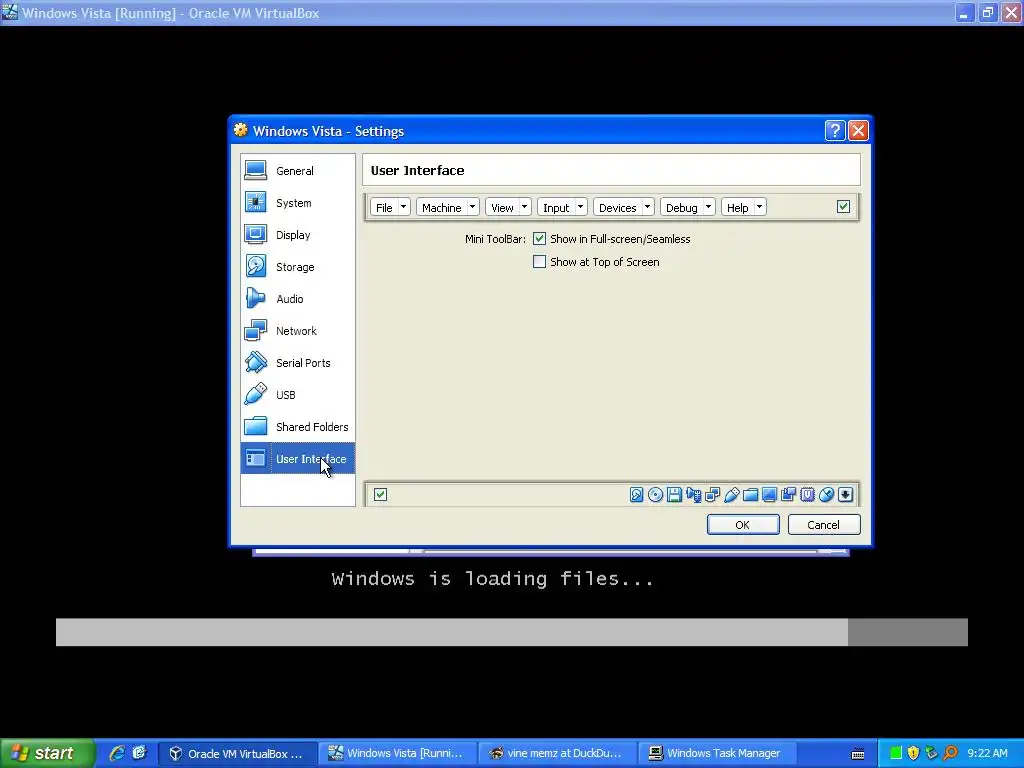Image resolution: width=1024 pixels, height=768 pixels.
Task: Launch Internet Explorer from quick launch
Action: [117, 753]
